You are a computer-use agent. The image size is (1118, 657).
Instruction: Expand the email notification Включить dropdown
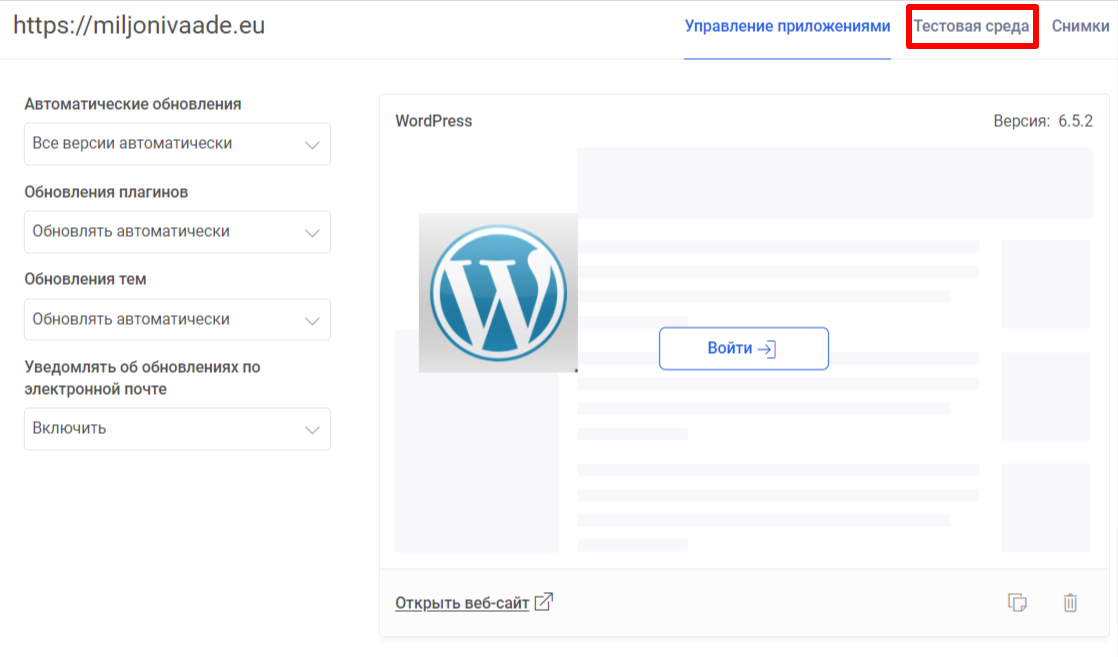[x=177, y=429]
